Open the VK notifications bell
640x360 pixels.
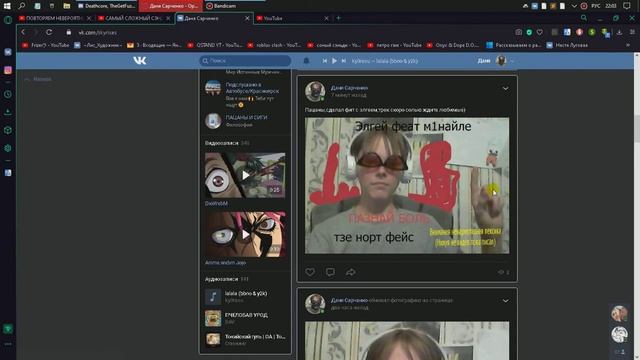(306, 61)
